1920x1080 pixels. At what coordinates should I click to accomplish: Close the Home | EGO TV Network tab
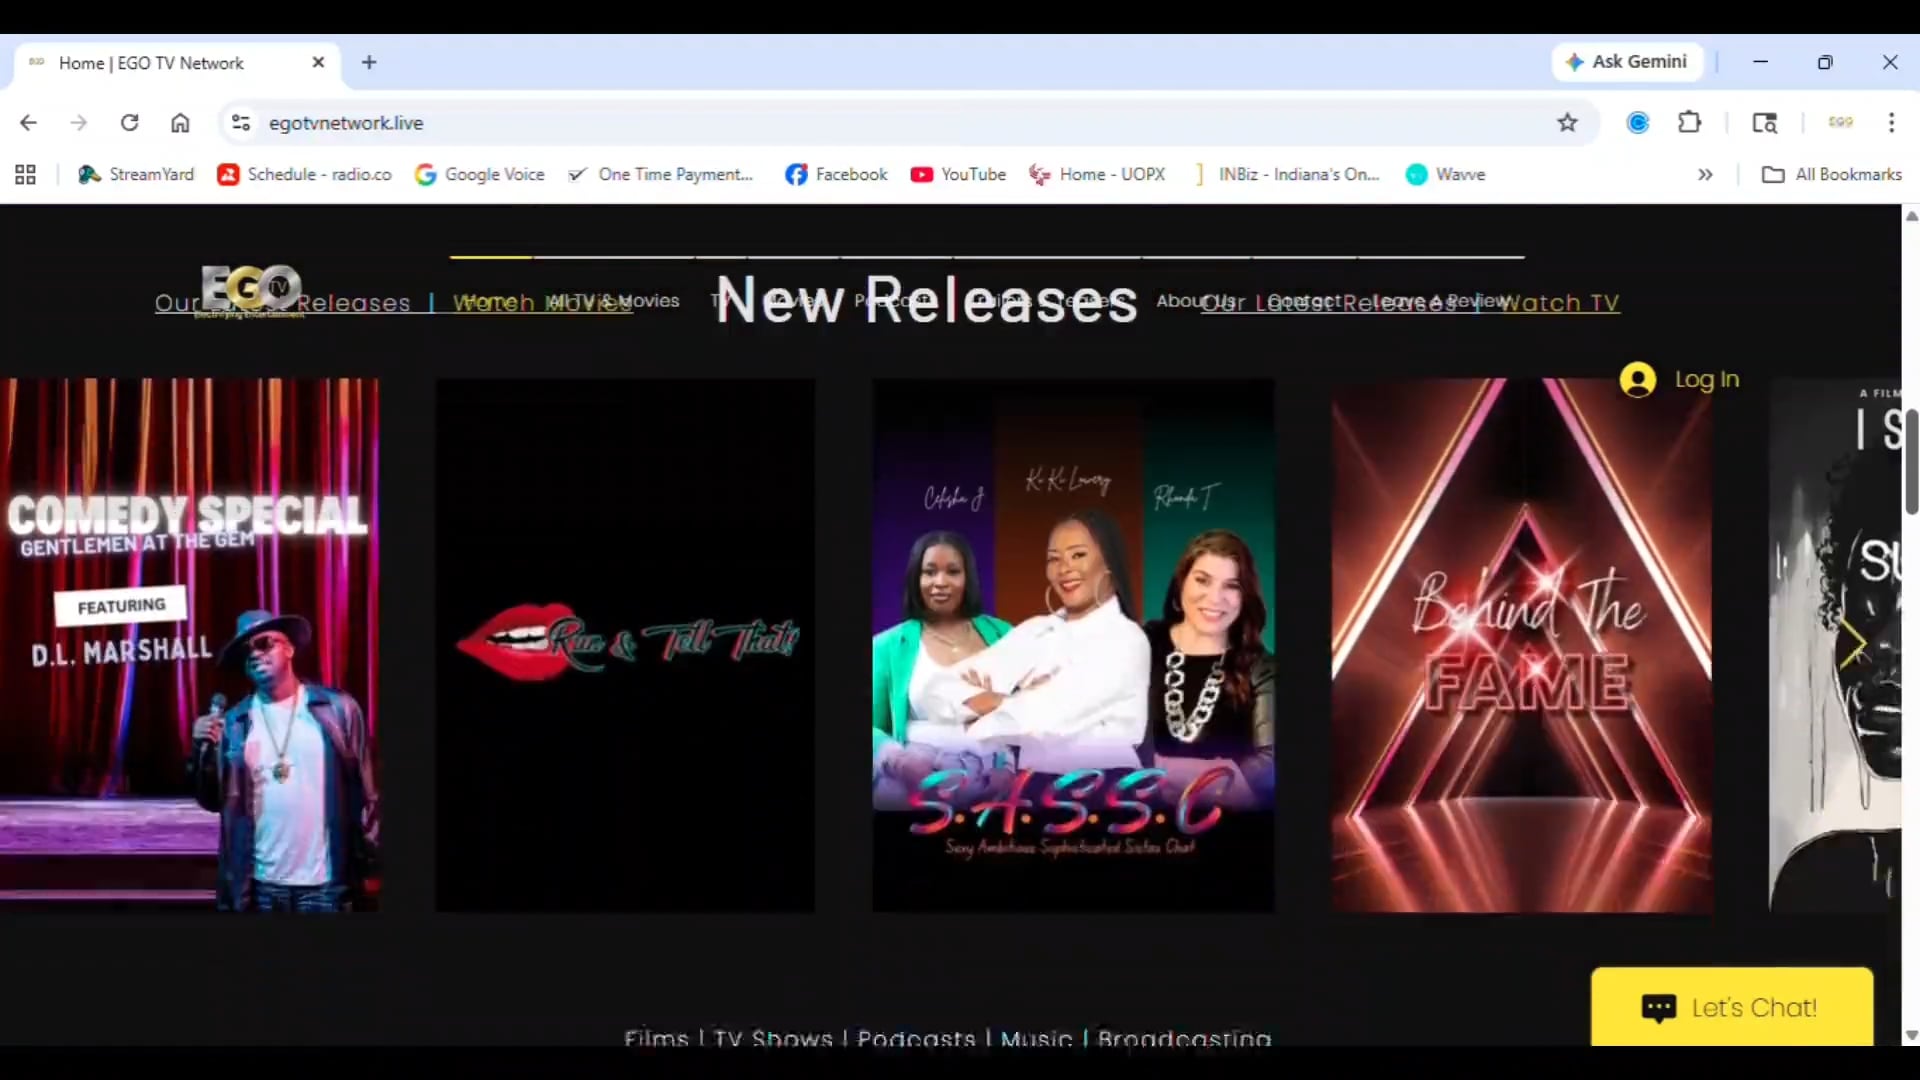click(x=318, y=62)
